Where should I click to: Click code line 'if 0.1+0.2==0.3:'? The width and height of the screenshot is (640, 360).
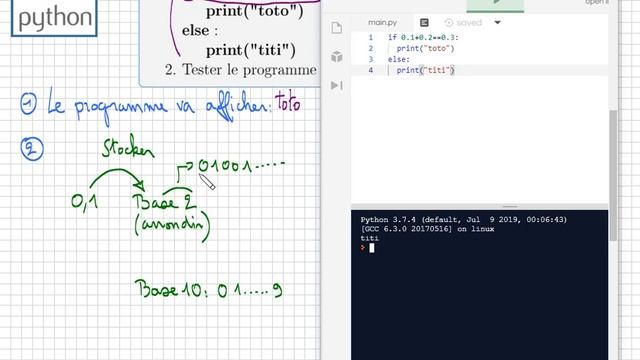(x=423, y=38)
